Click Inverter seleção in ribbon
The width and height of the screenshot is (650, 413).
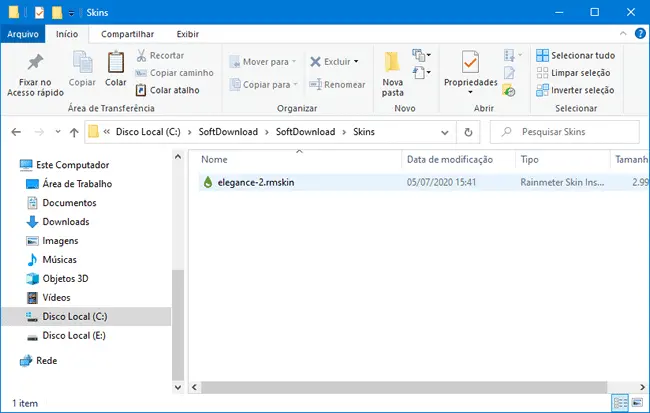coord(576,90)
